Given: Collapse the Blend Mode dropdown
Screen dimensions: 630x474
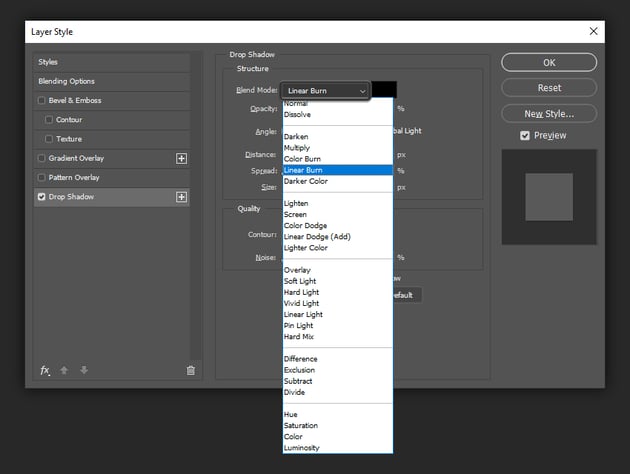Looking at the screenshot, I should tap(325, 90).
